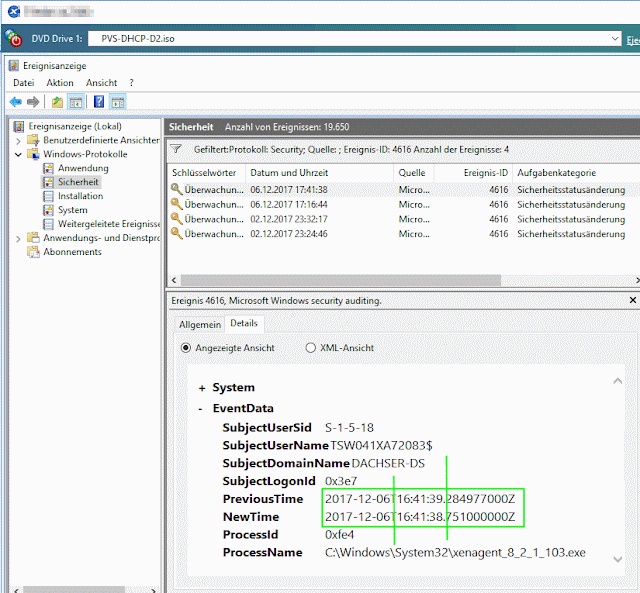
Task: Click the DVD drive power icon
Action: point(14,38)
